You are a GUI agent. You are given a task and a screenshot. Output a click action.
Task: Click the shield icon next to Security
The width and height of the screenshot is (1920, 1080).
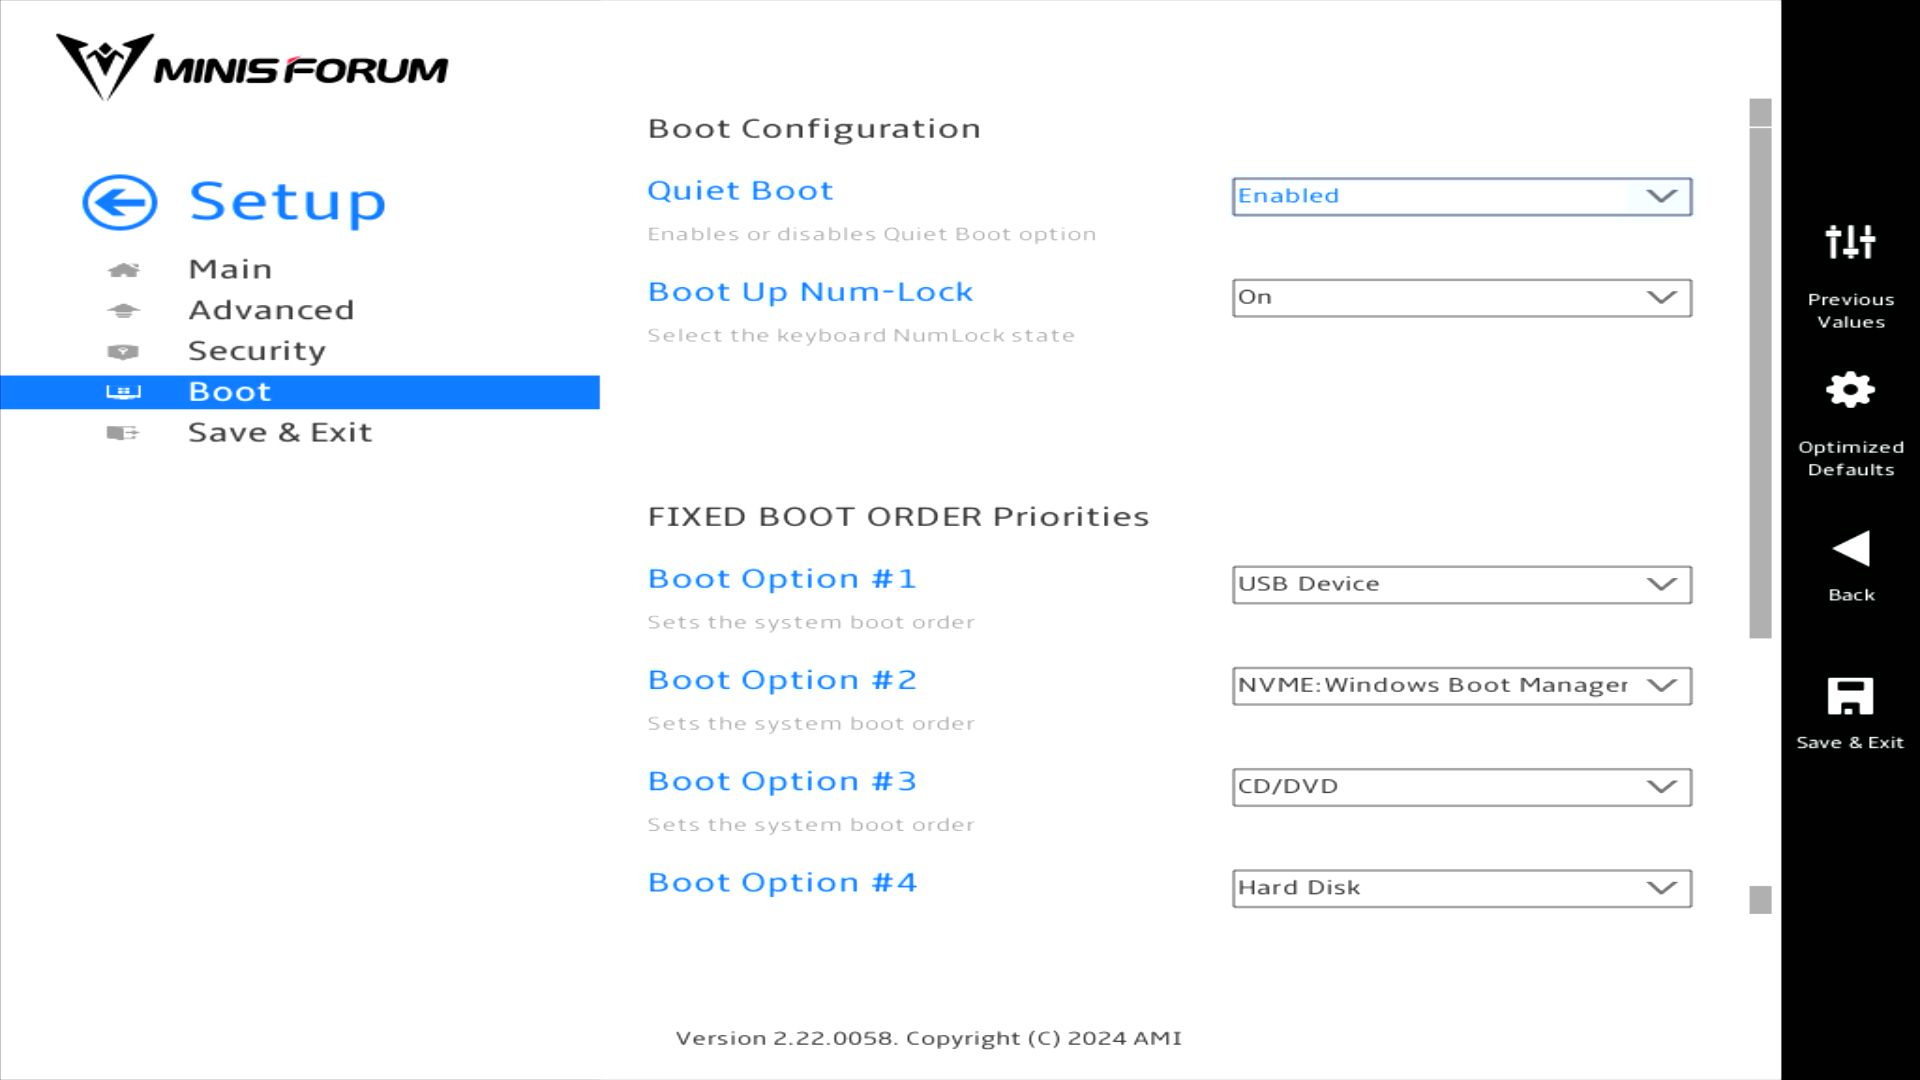coord(123,352)
